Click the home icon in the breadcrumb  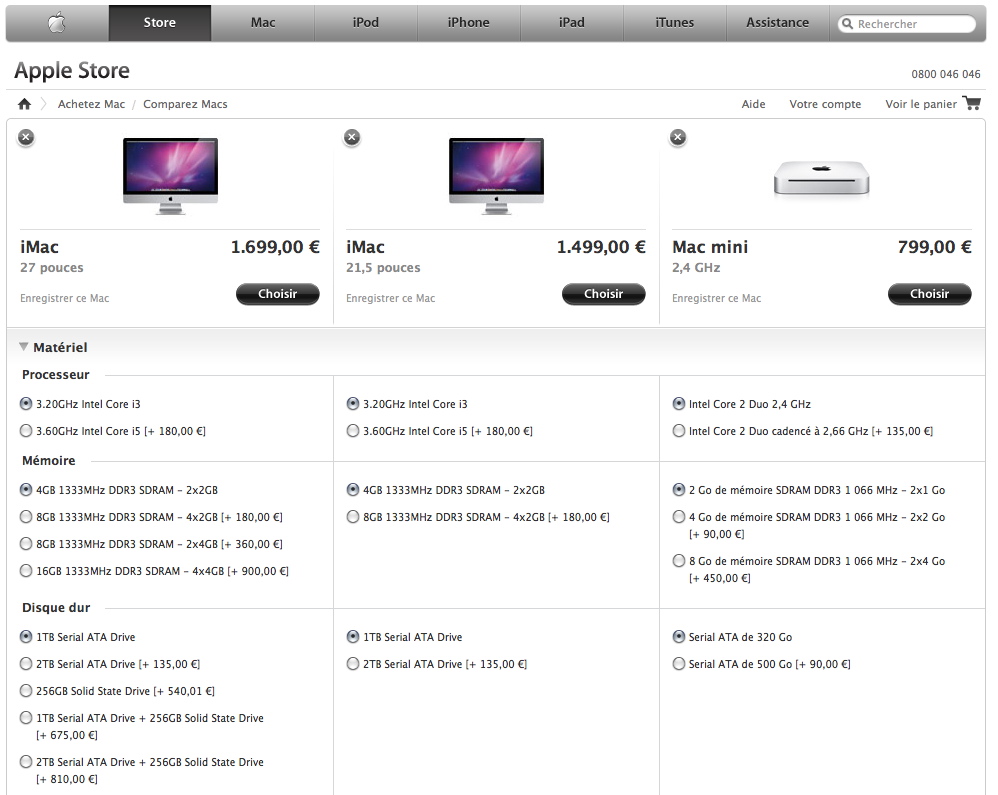(x=24, y=104)
